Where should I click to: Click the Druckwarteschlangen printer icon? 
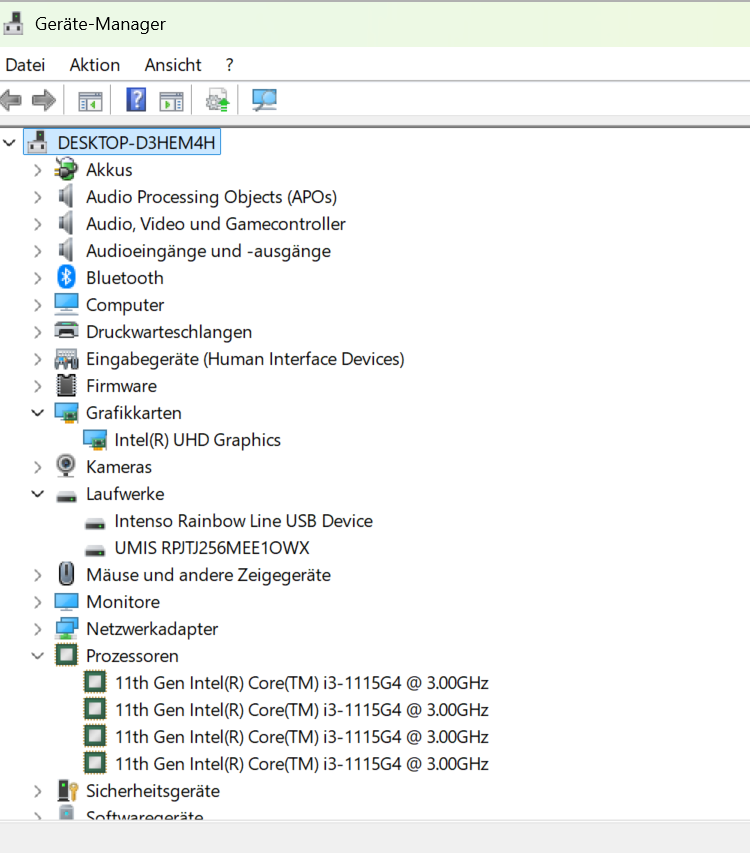[66, 331]
